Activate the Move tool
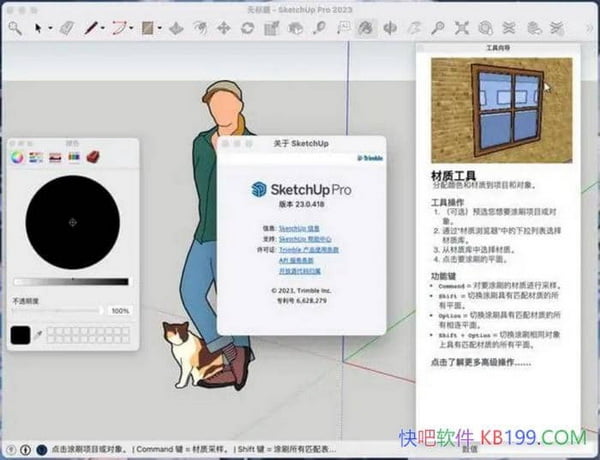This screenshot has height=460, width=600. click(x=223, y=27)
